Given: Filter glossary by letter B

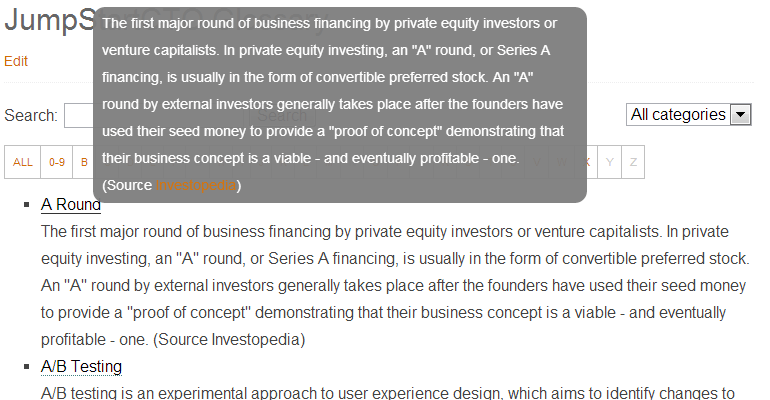Looking at the screenshot, I should (x=84, y=162).
